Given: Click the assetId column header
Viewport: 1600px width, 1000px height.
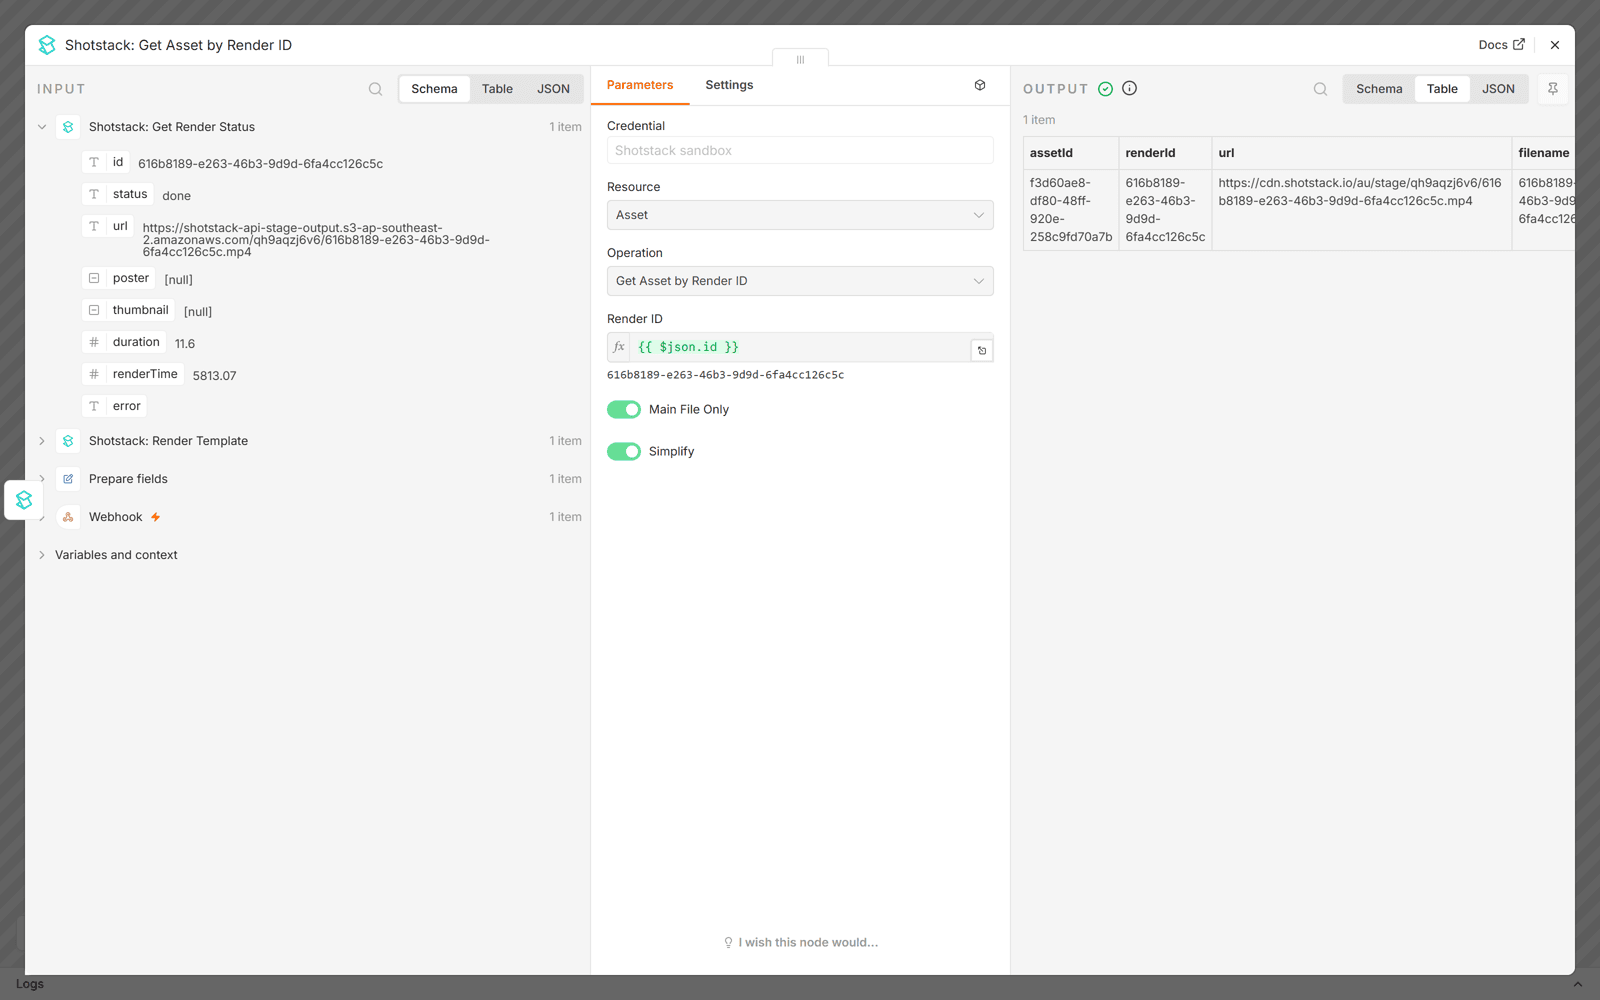Looking at the screenshot, I should pos(1071,153).
